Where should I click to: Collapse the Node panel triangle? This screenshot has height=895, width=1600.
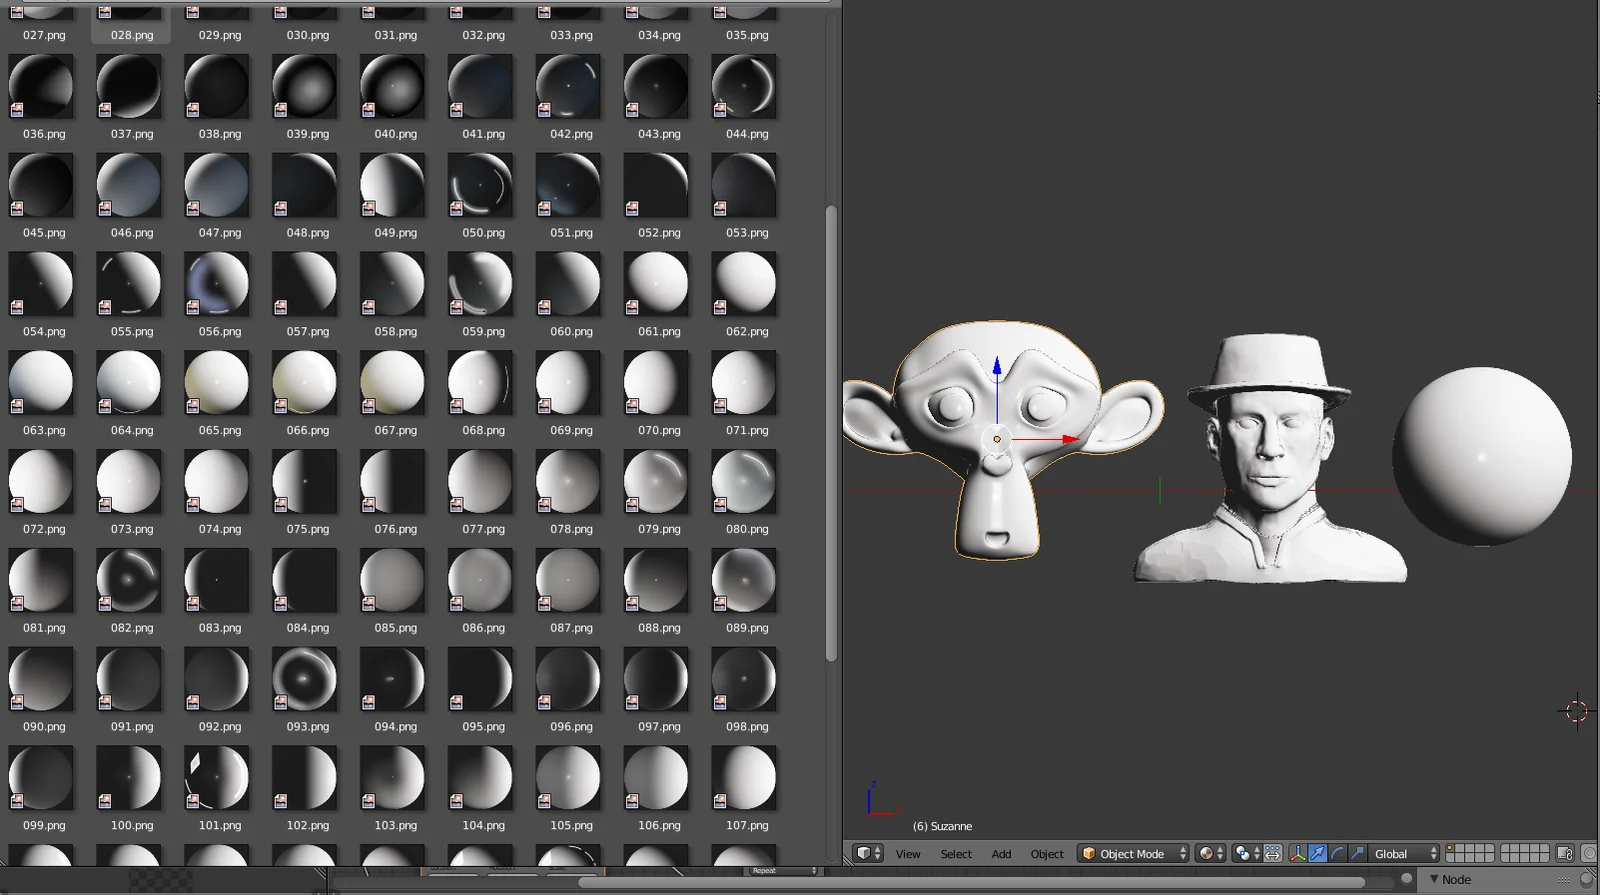[x=1434, y=879]
